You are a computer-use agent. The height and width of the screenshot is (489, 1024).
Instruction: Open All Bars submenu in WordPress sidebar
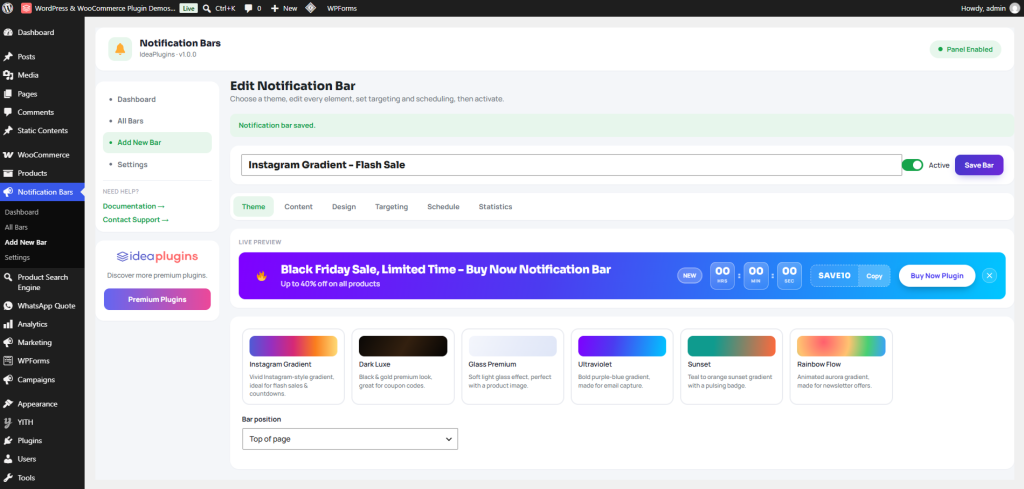pos(16,227)
